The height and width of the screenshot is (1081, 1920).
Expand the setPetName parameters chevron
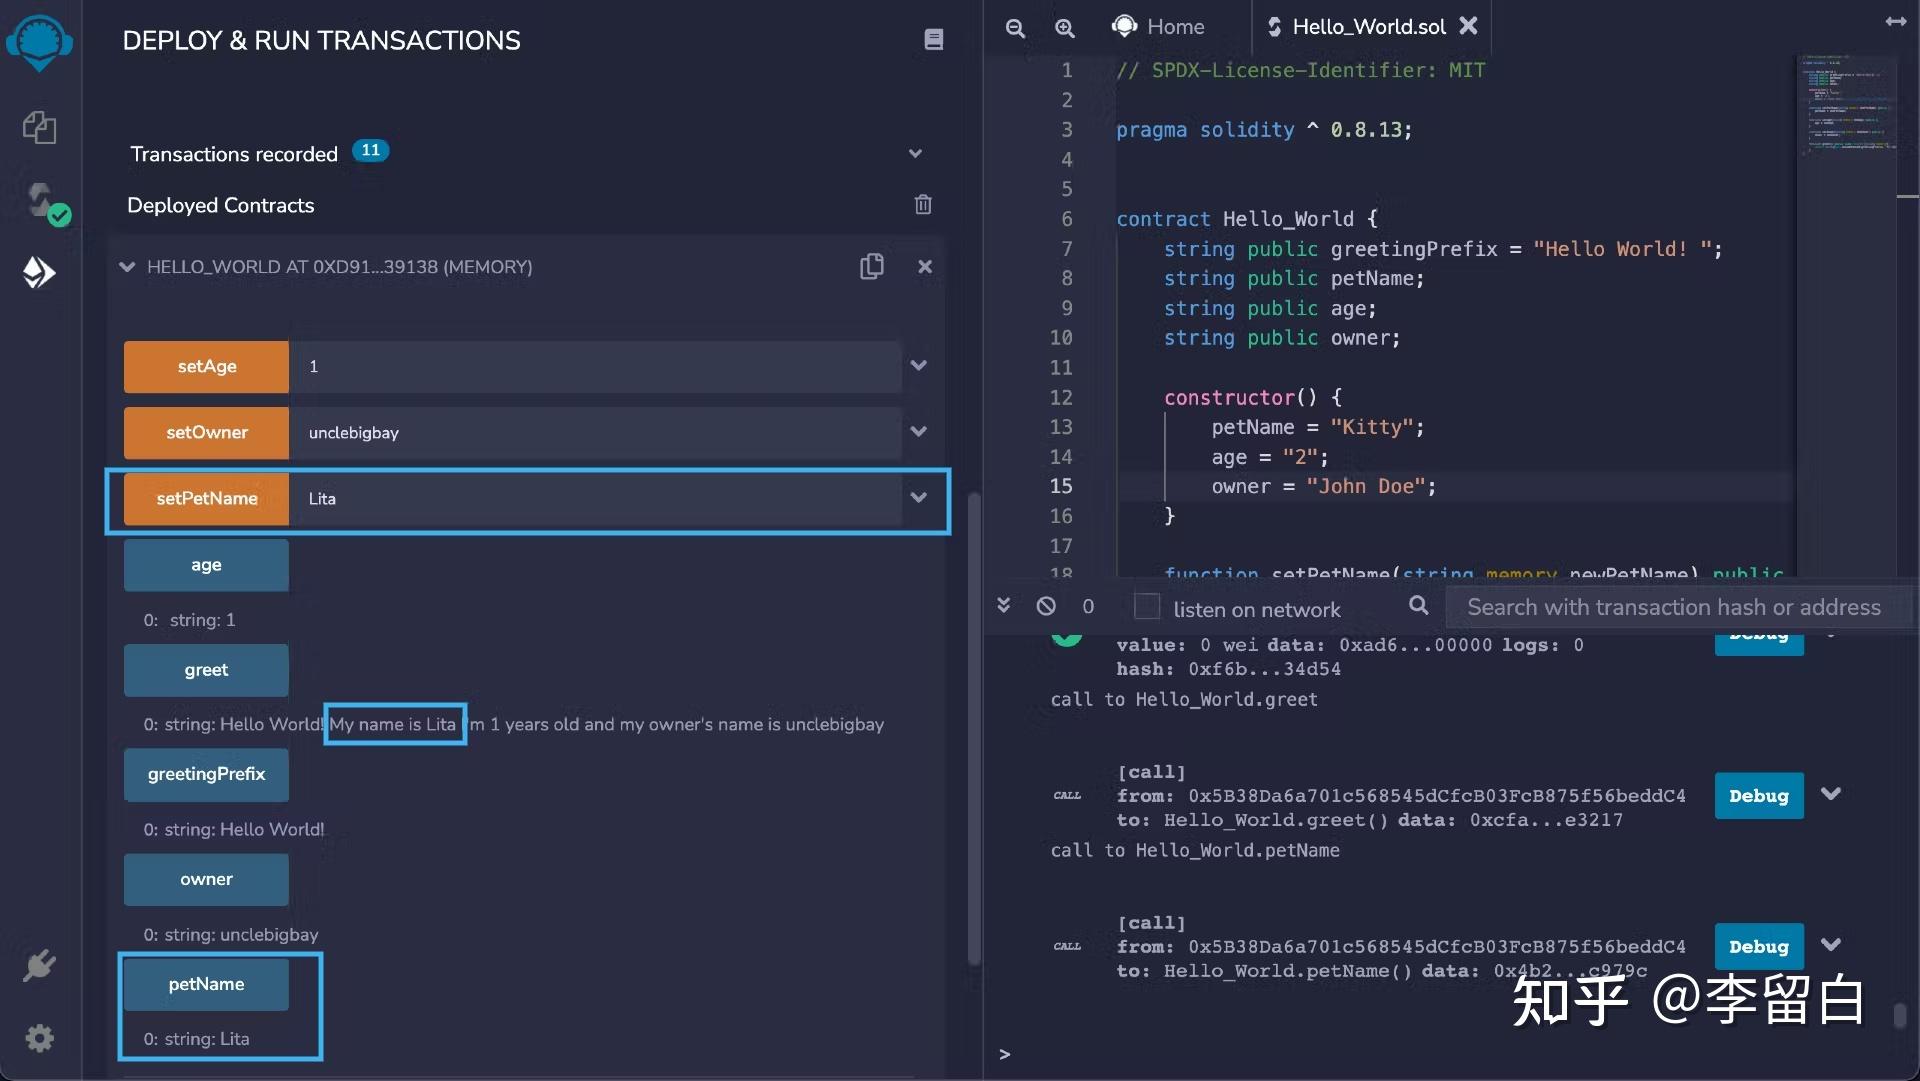click(918, 498)
